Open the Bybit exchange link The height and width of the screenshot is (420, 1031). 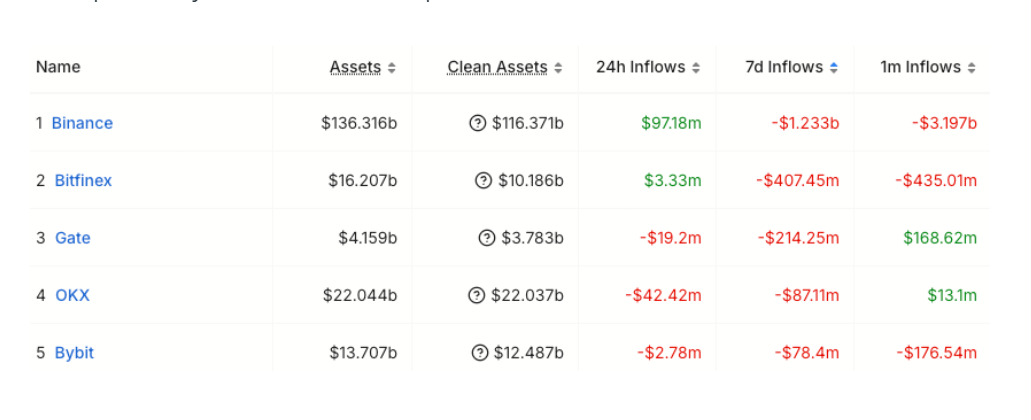74,353
